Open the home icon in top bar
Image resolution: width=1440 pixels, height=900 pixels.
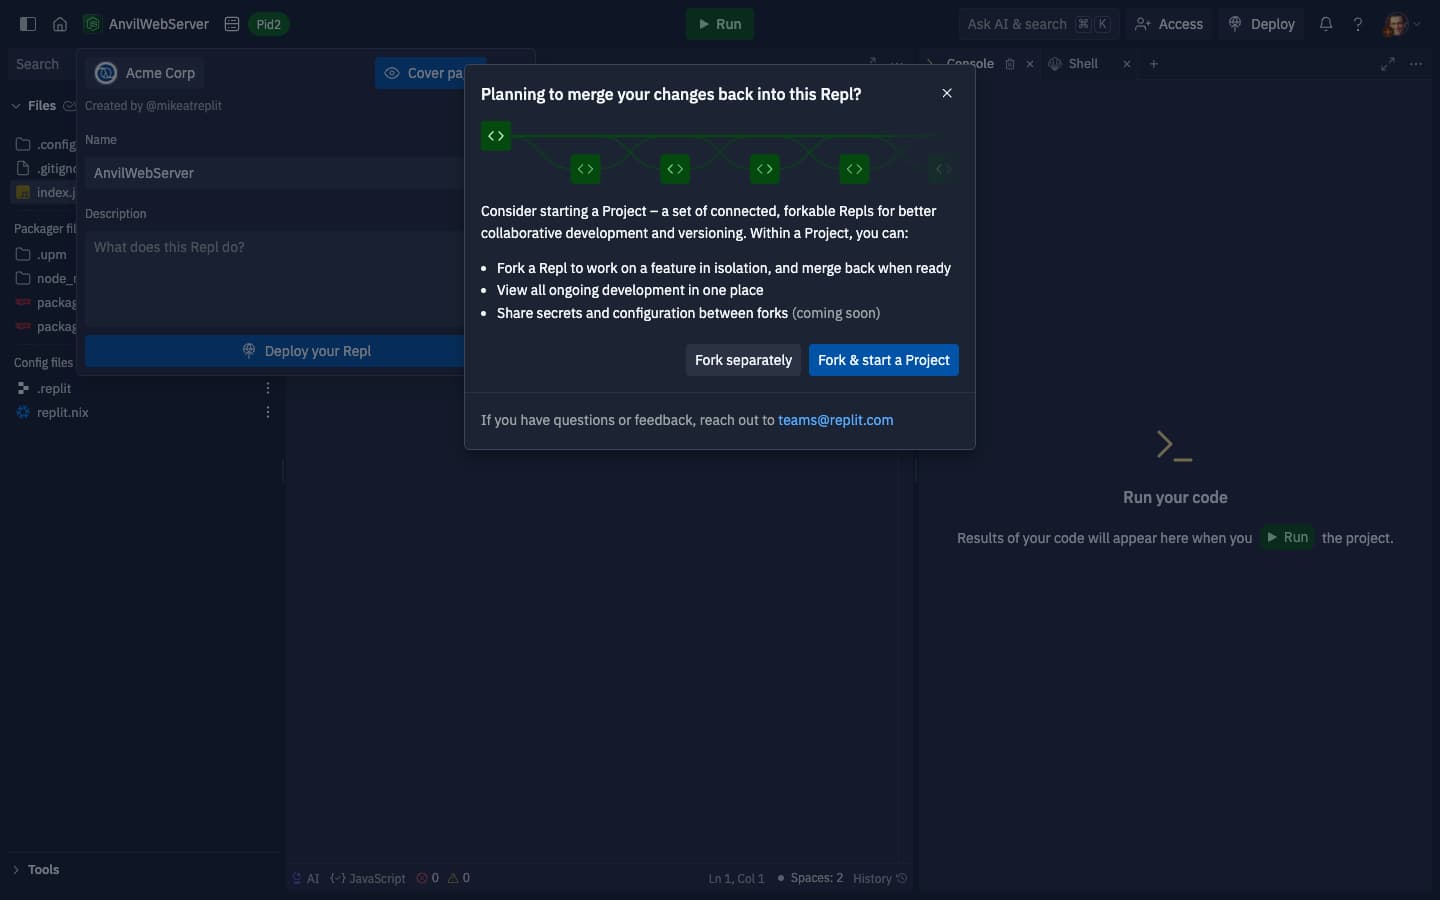click(x=59, y=24)
